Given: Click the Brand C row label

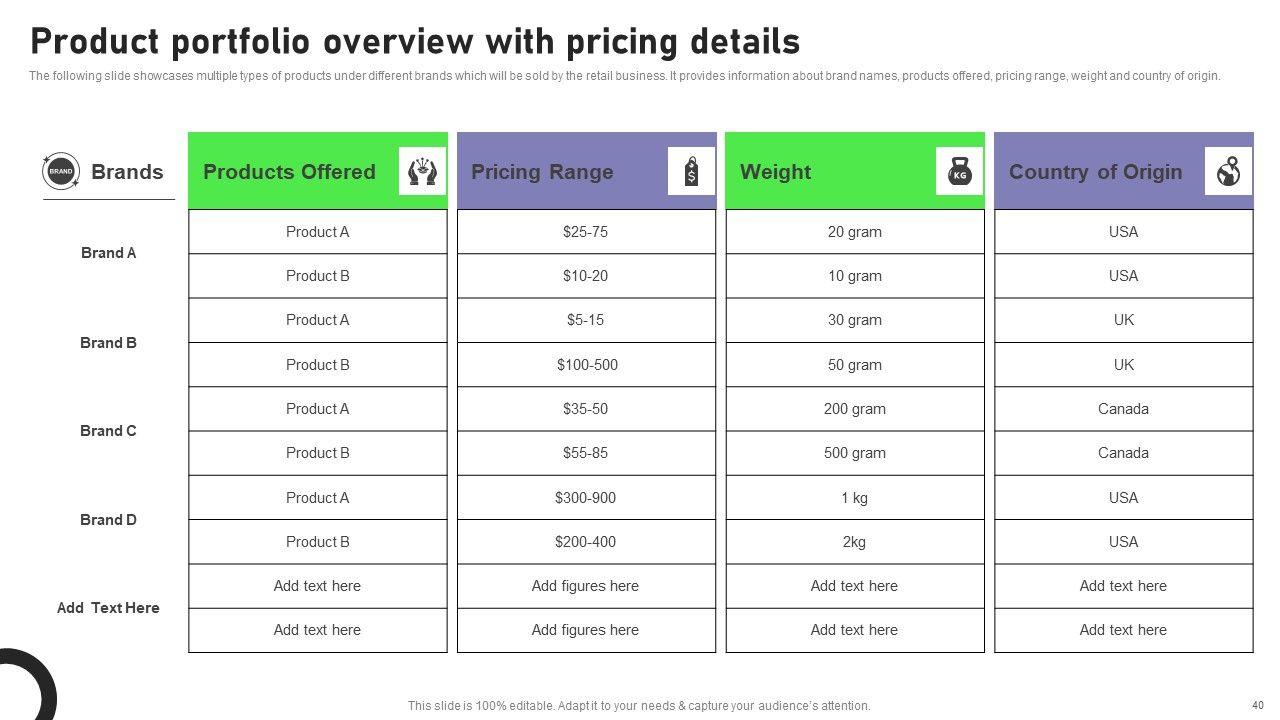Looking at the screenshot, I should pos(108,431).
